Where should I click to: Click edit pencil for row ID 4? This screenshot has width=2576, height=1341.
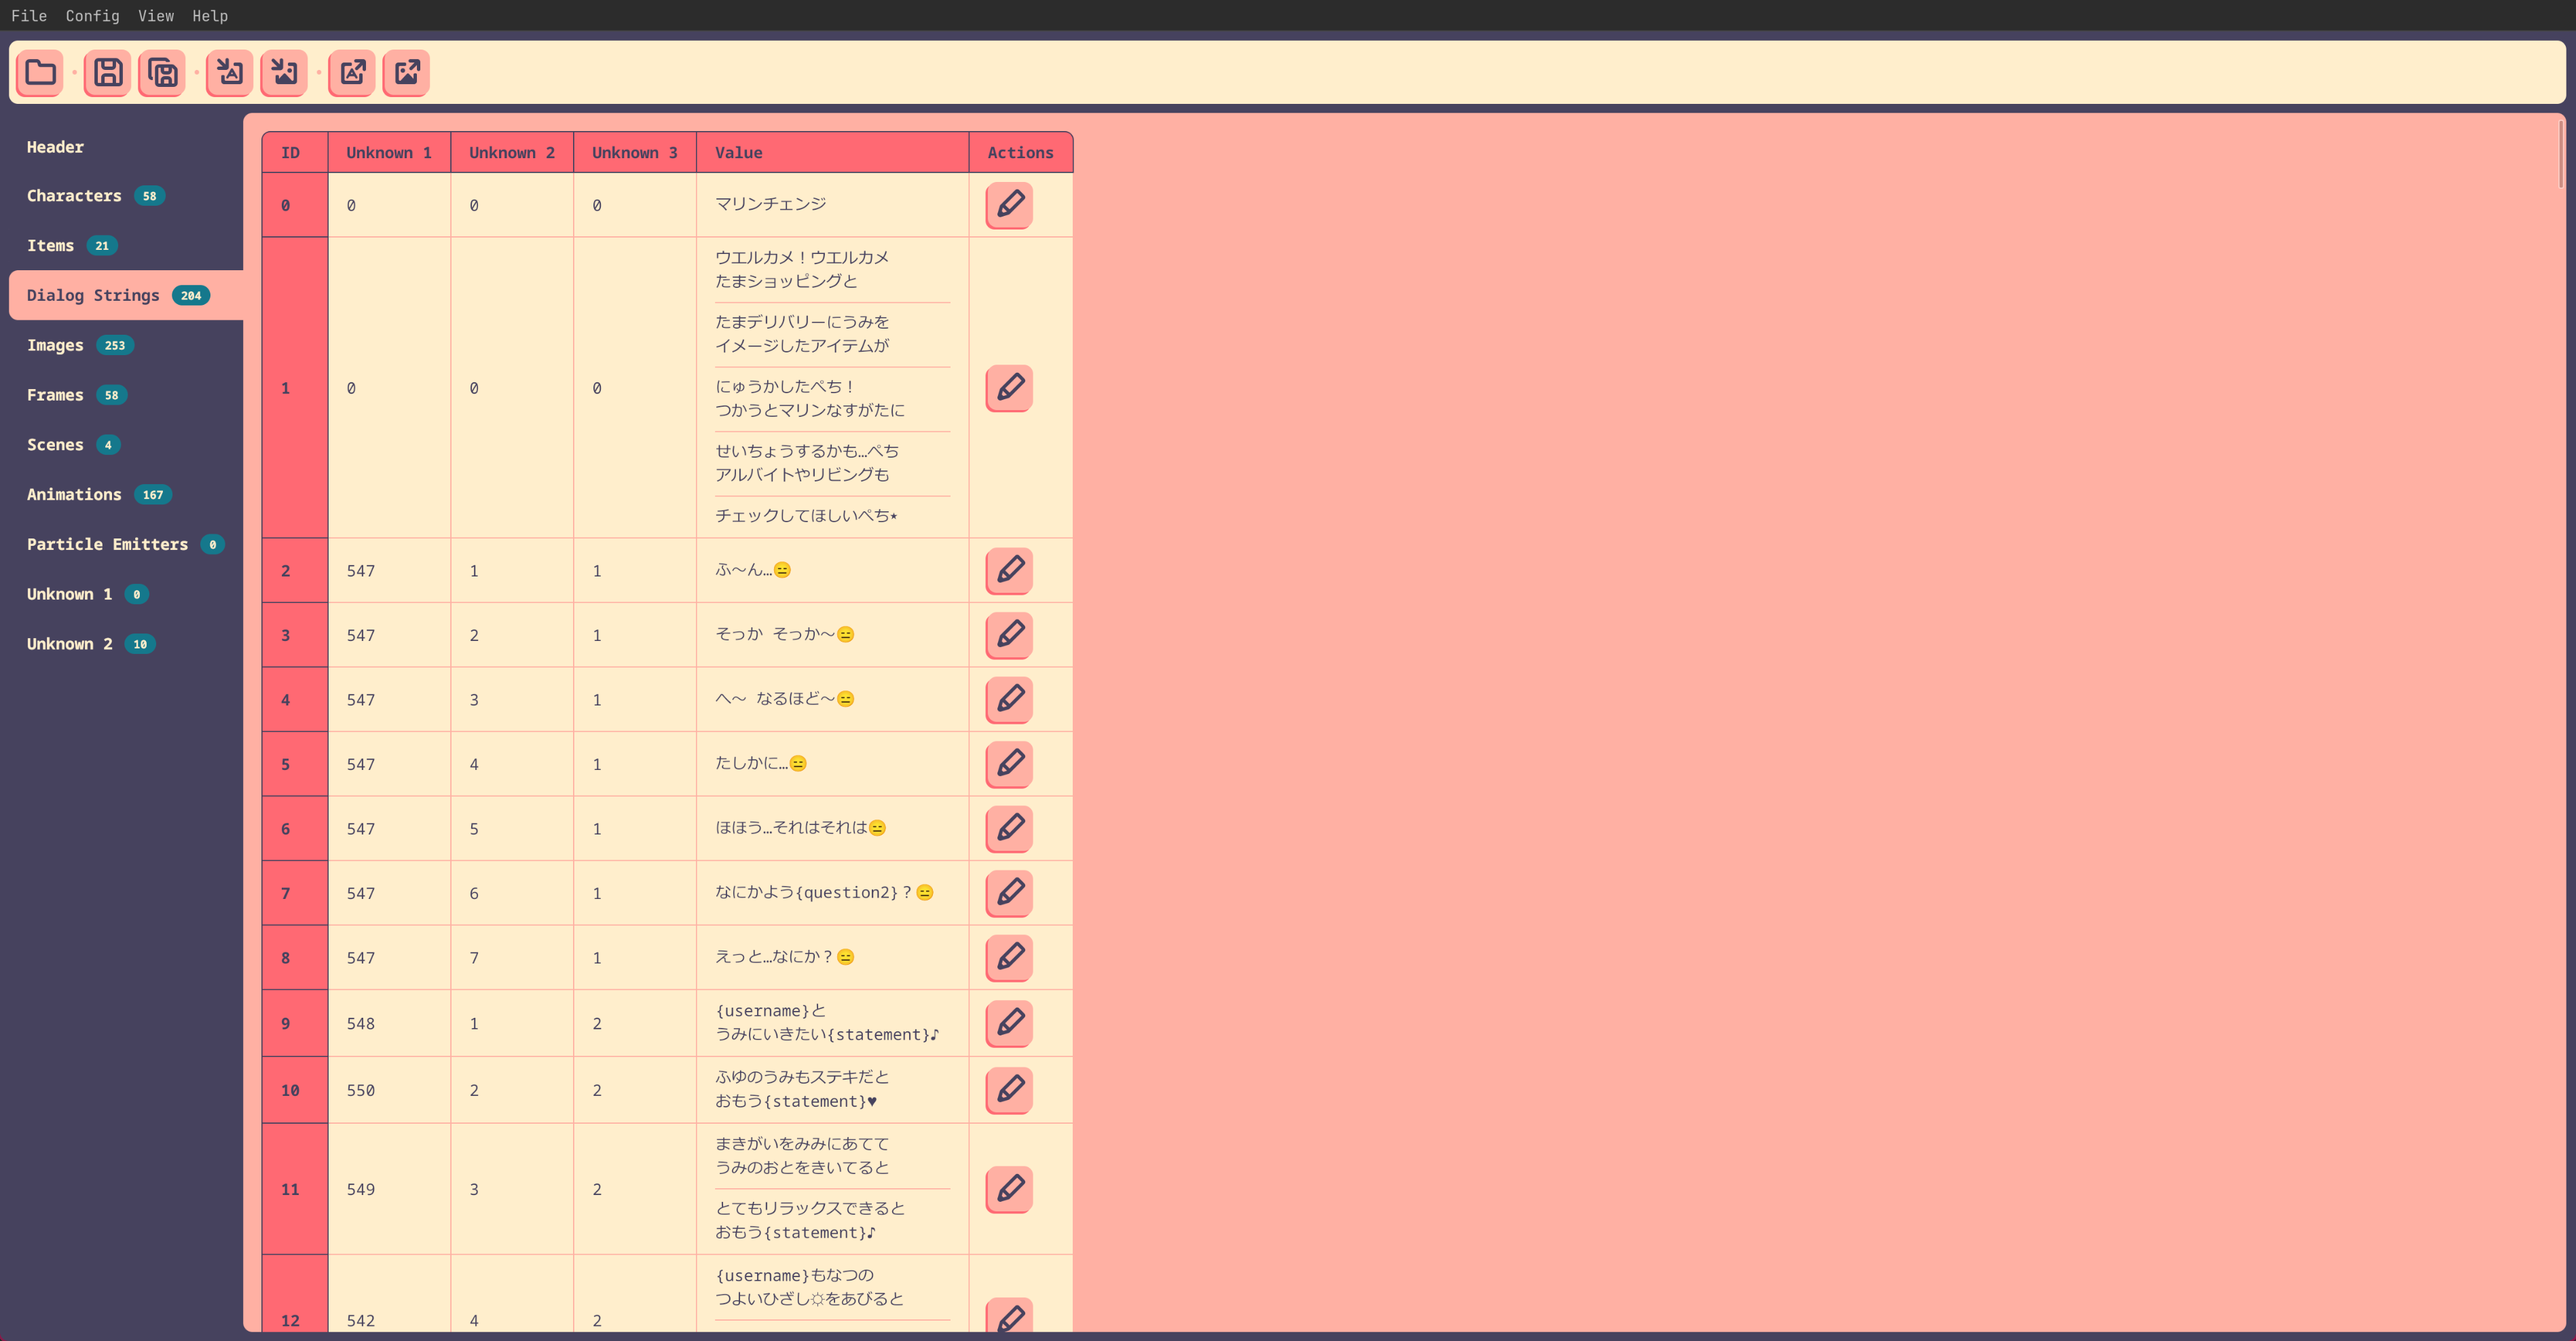click(1010, 699)
